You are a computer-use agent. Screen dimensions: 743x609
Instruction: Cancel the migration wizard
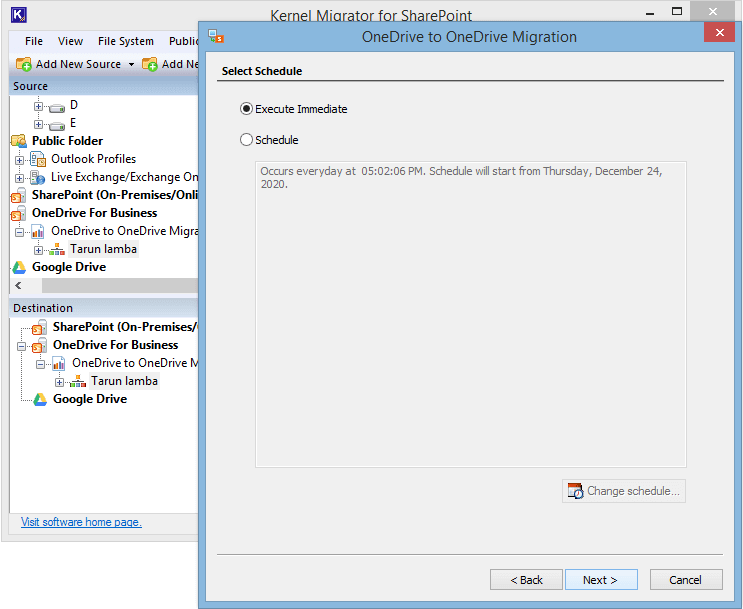point(686,580)
